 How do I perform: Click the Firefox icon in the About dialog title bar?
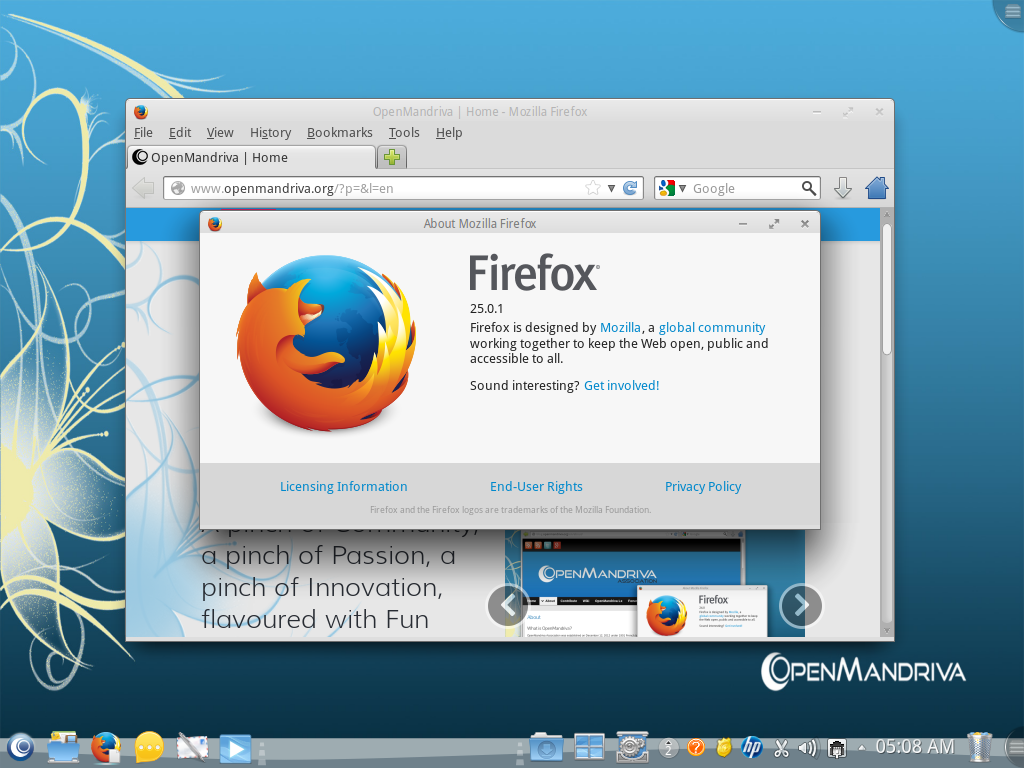(x=215, y=224)
